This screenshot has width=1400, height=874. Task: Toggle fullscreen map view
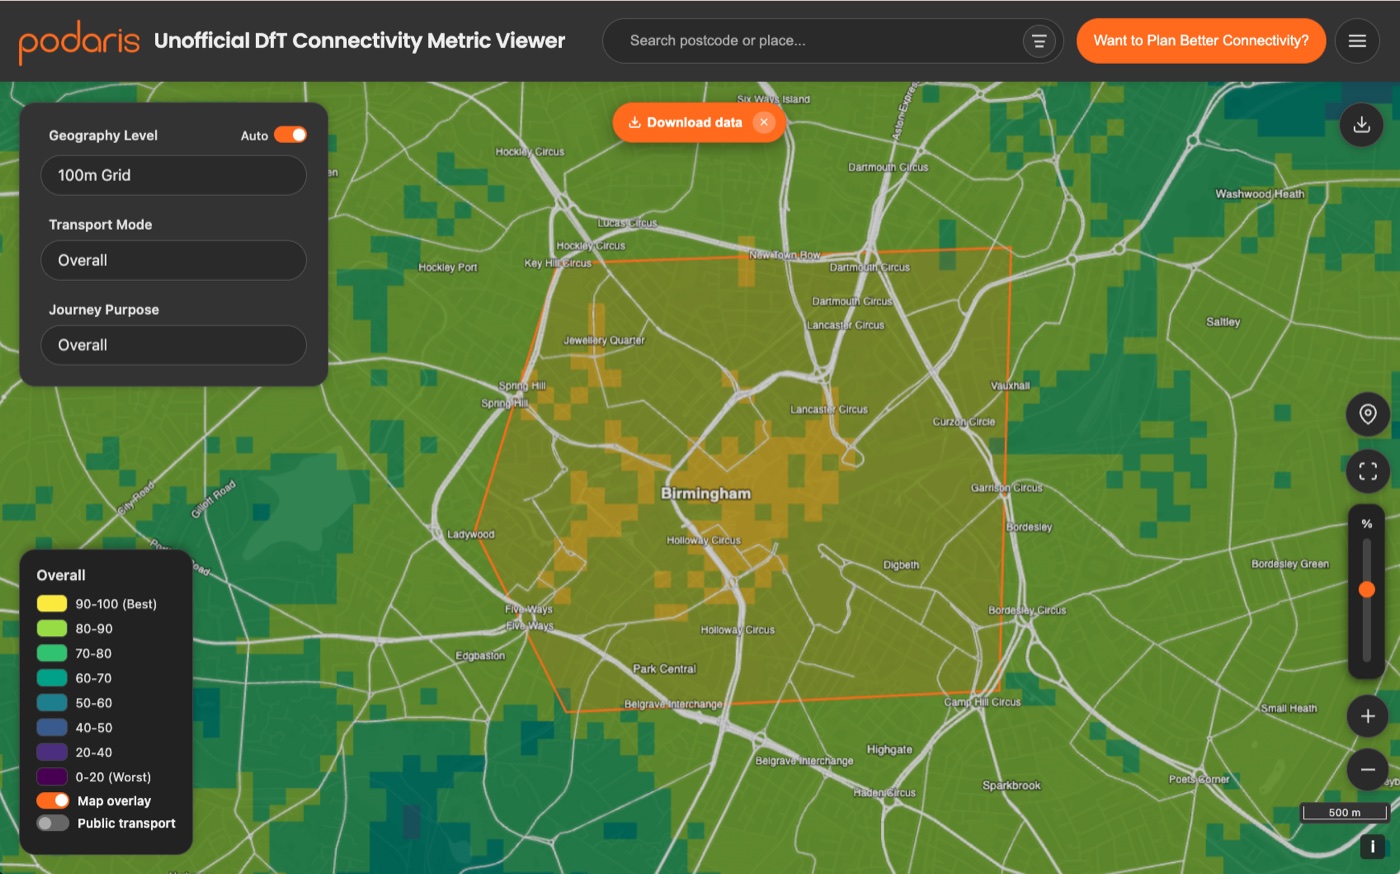(x=1367, y=470)
